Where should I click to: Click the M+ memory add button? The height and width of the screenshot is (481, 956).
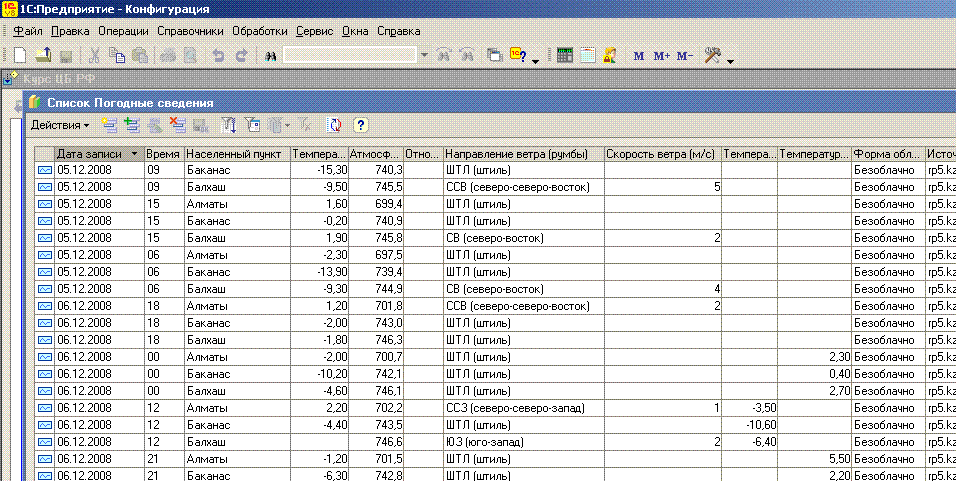pyautogui.click(x=661, y=56)
